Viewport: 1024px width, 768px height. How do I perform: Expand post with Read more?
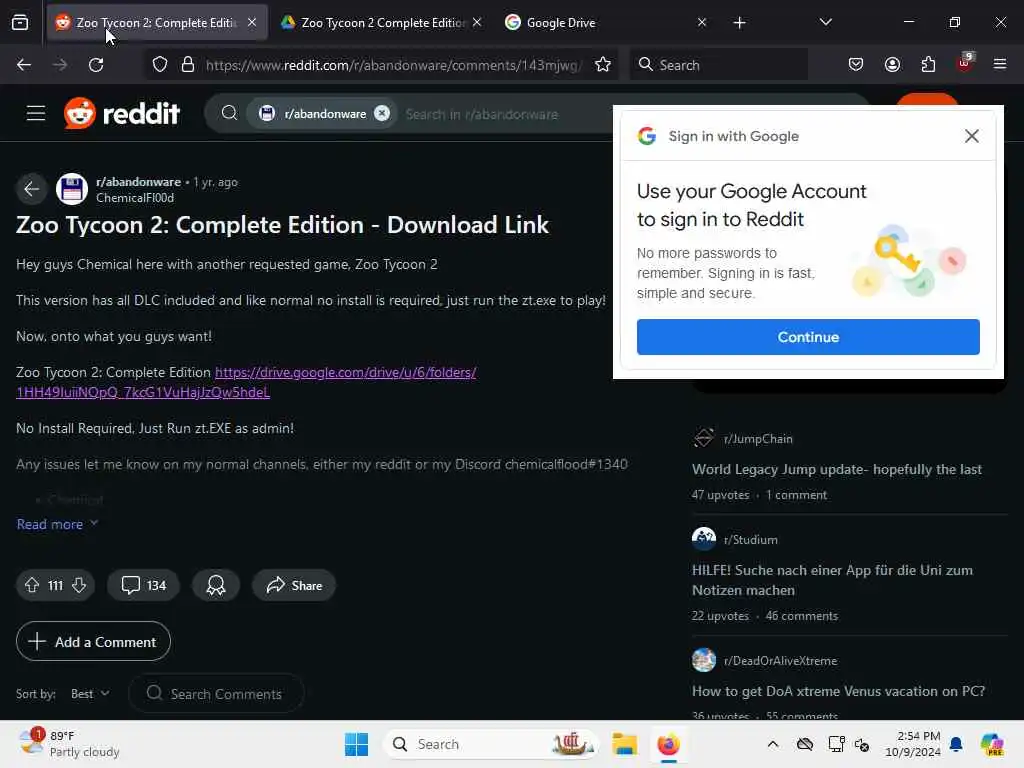pyautogui.click(x=57, y=524)
